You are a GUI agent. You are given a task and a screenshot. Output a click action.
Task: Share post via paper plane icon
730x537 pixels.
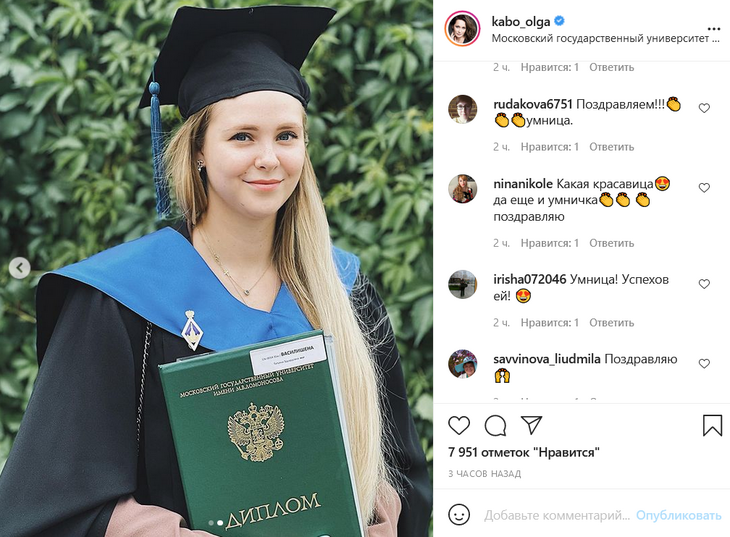coord(531,425)
